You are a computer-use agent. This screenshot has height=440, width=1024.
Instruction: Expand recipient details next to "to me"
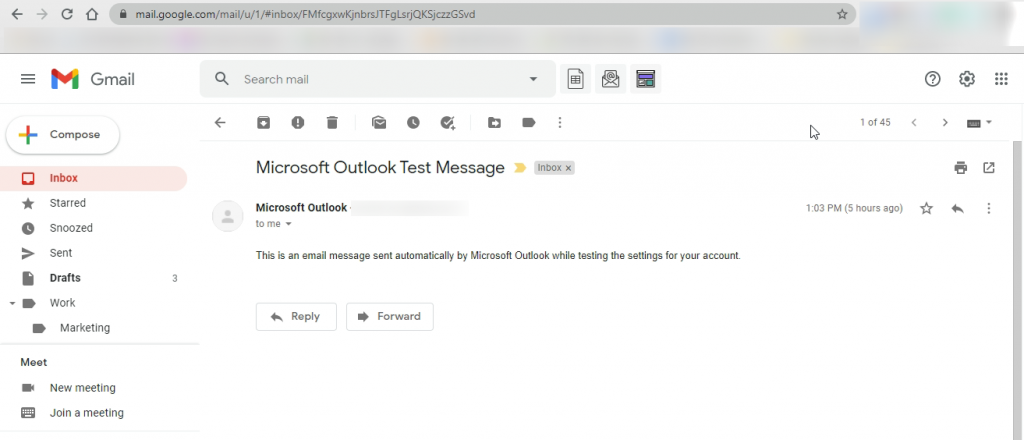[289, 224]
